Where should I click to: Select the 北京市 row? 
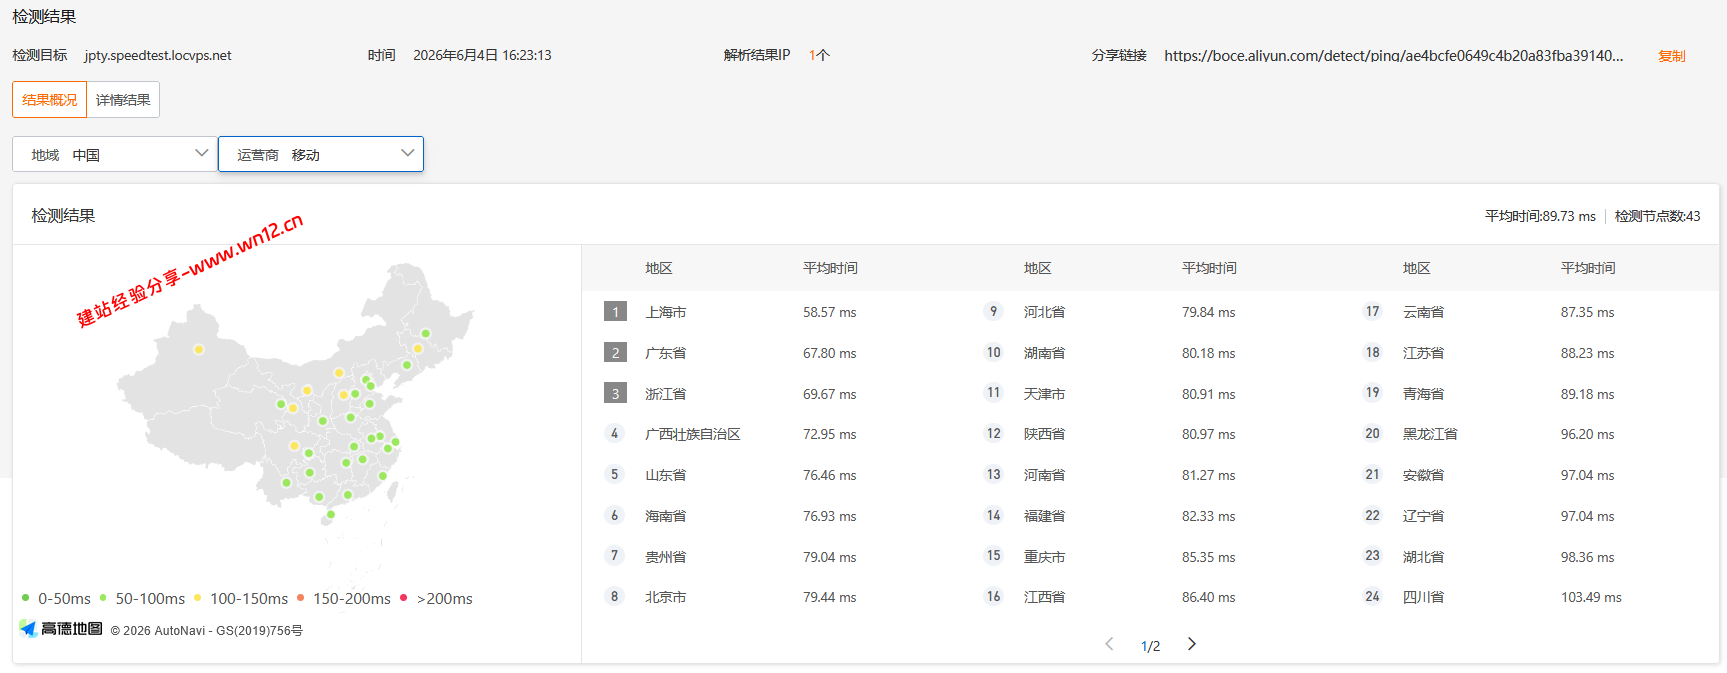[x=771, y=597]
